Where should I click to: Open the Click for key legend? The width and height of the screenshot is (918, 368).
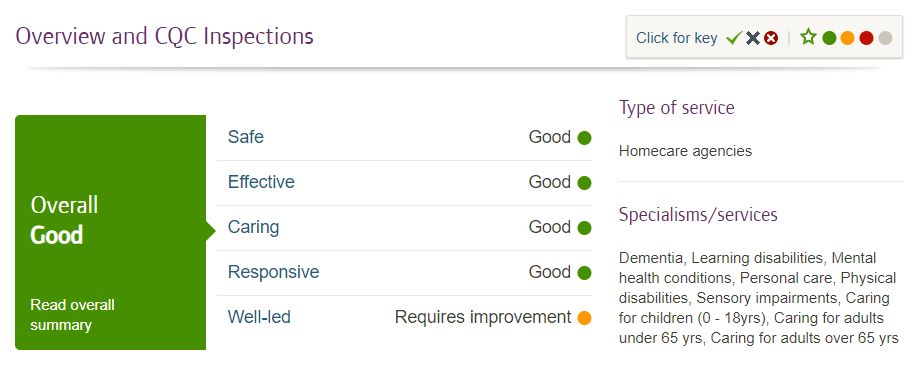point(677,38)
